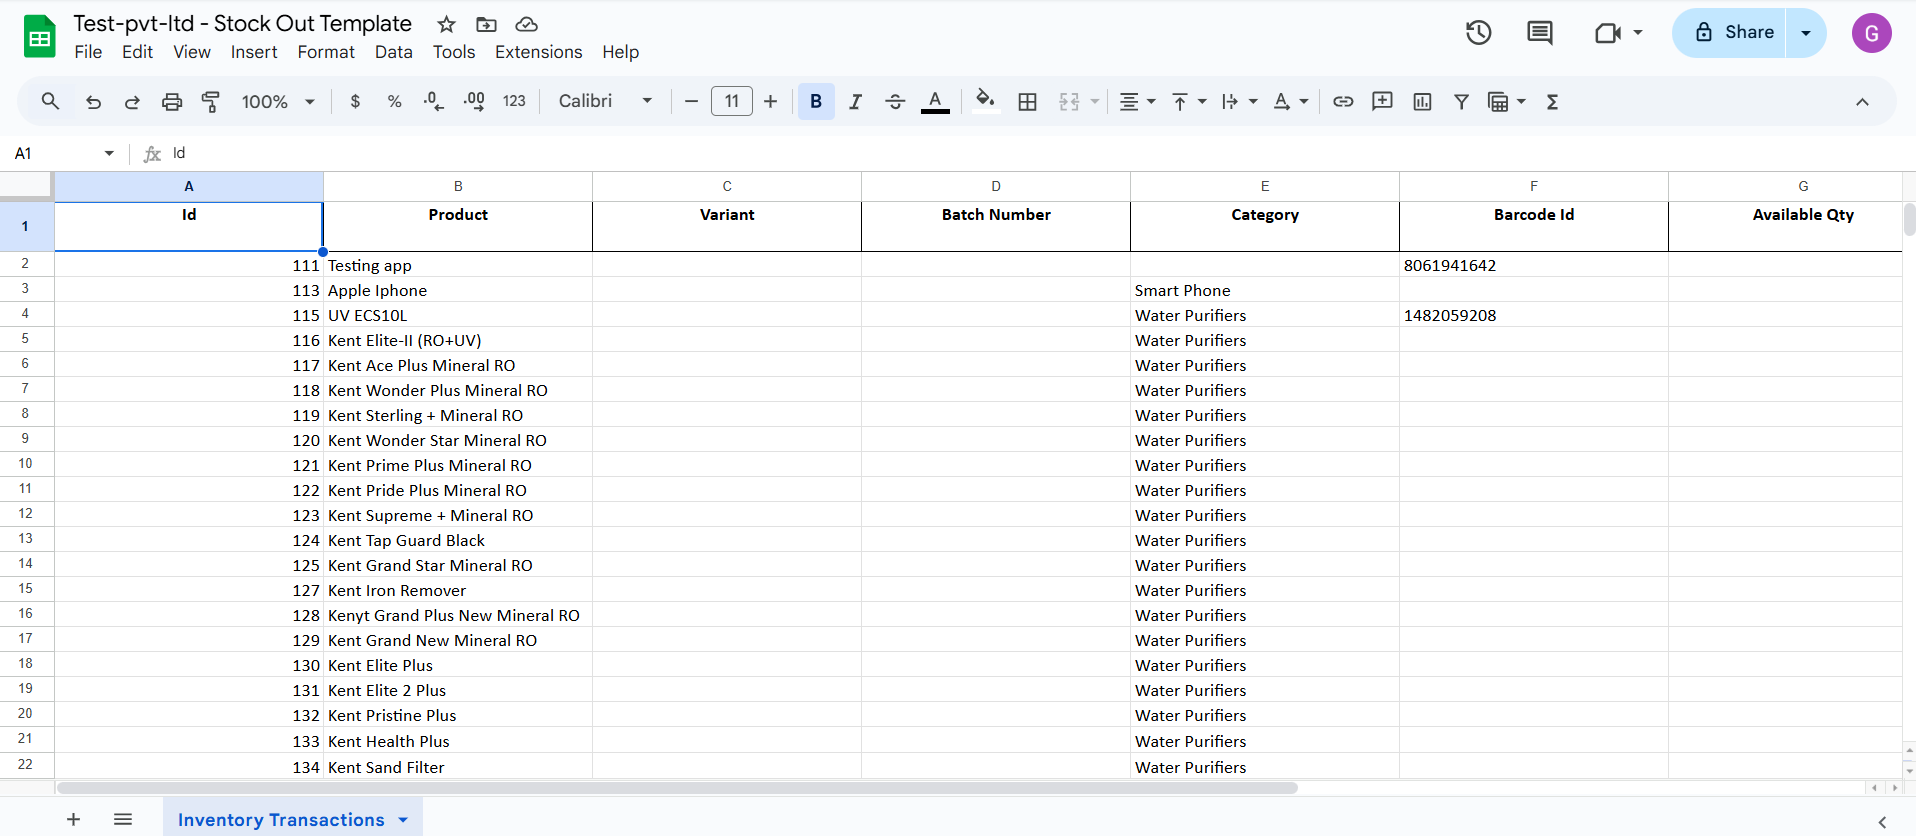Open the comments panel icon
This screenshot has height=836, width=1916.
point(1540,33)
